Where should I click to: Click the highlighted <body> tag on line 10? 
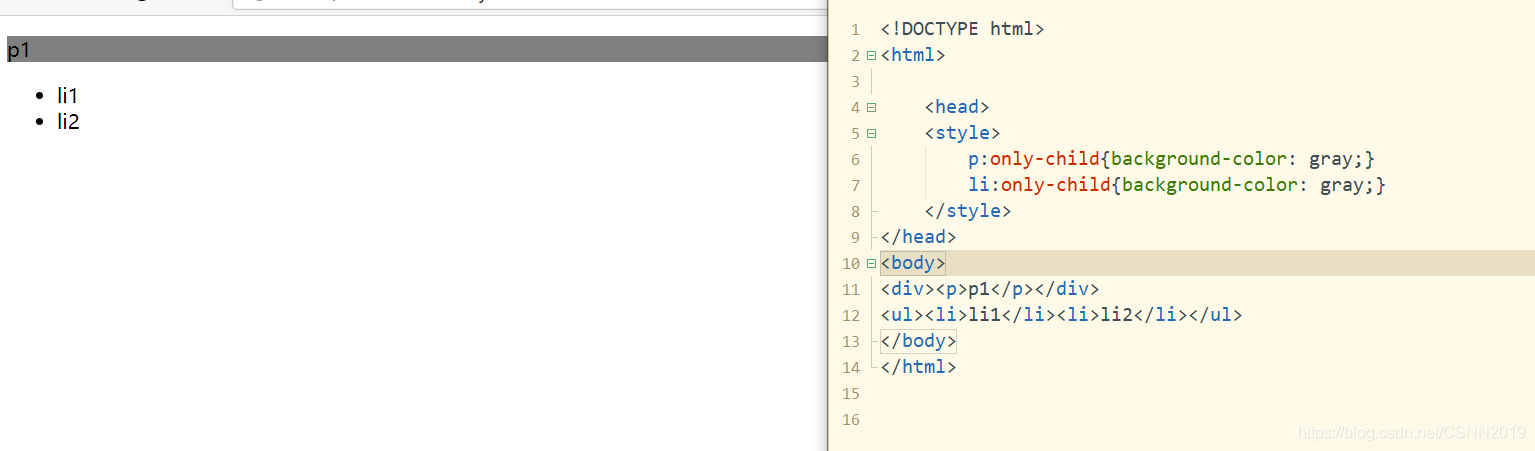click(913, 263)
